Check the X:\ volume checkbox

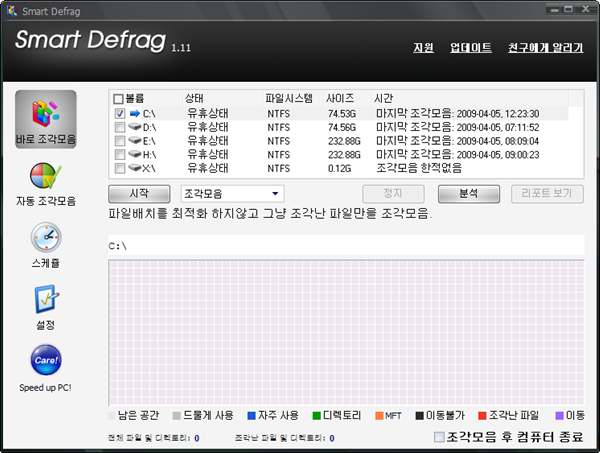tap(120, 168)
